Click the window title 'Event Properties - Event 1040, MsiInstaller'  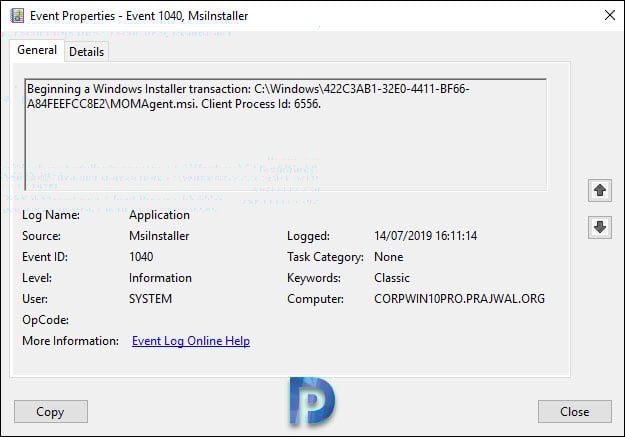(x=139, y=16)
